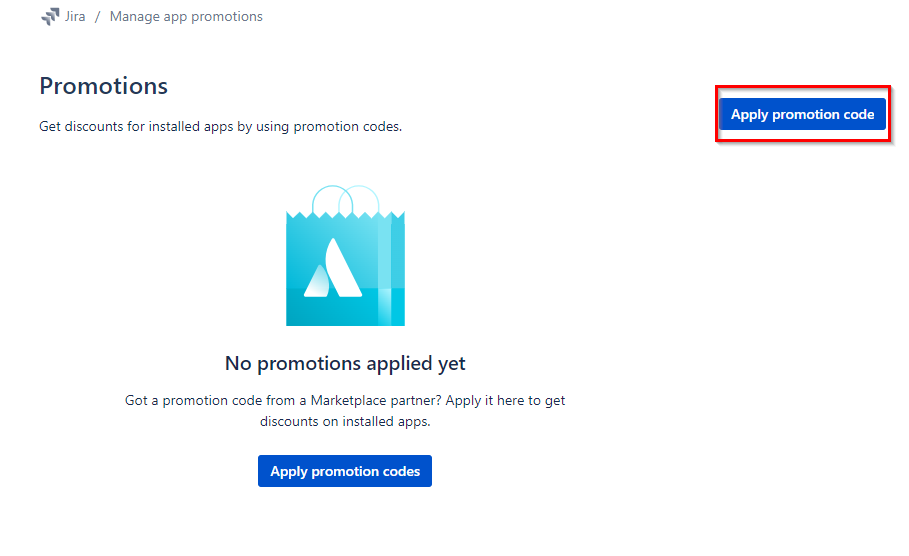Click the 'No promotions applied yet' heading
The image size is (909, 556).
345,363
